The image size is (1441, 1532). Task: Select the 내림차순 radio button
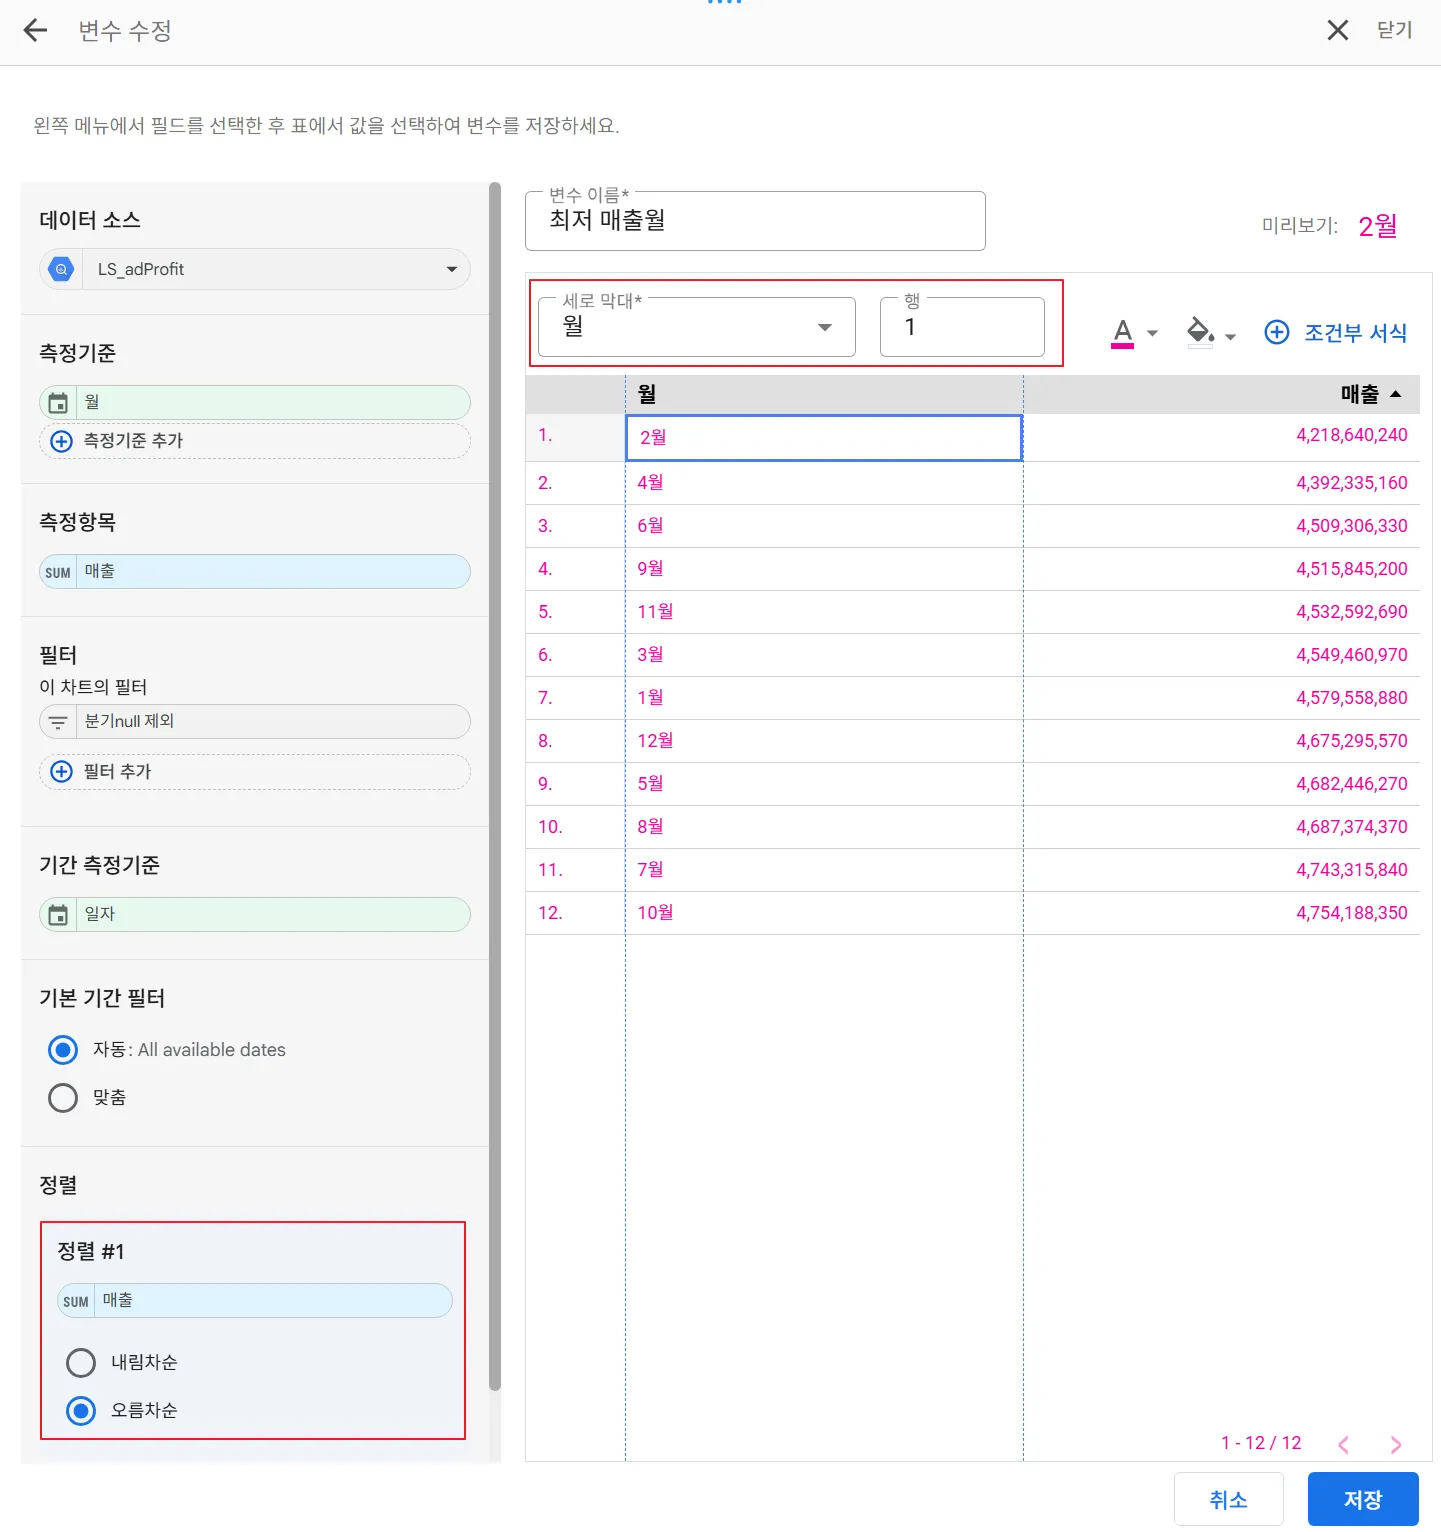[x=81, y=1362]
